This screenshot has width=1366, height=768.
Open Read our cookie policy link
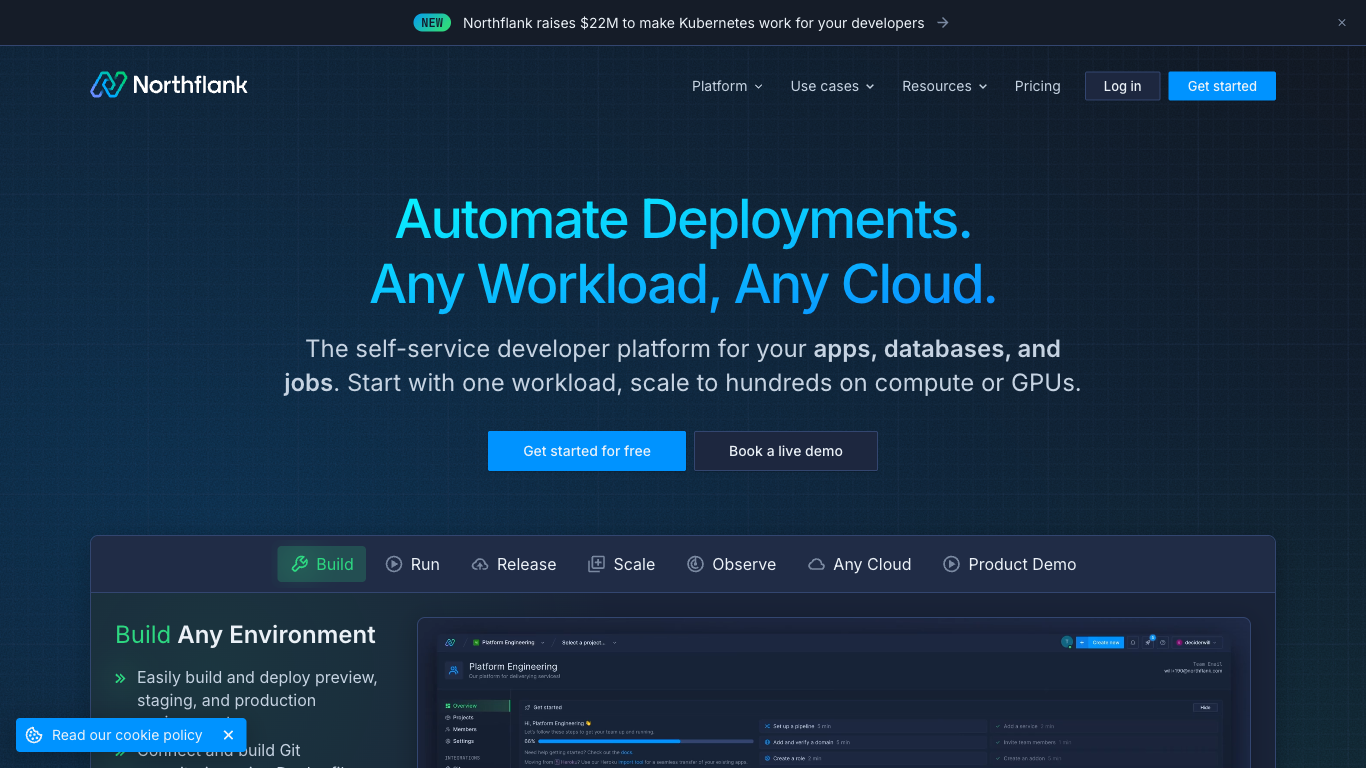click(127, 735)
